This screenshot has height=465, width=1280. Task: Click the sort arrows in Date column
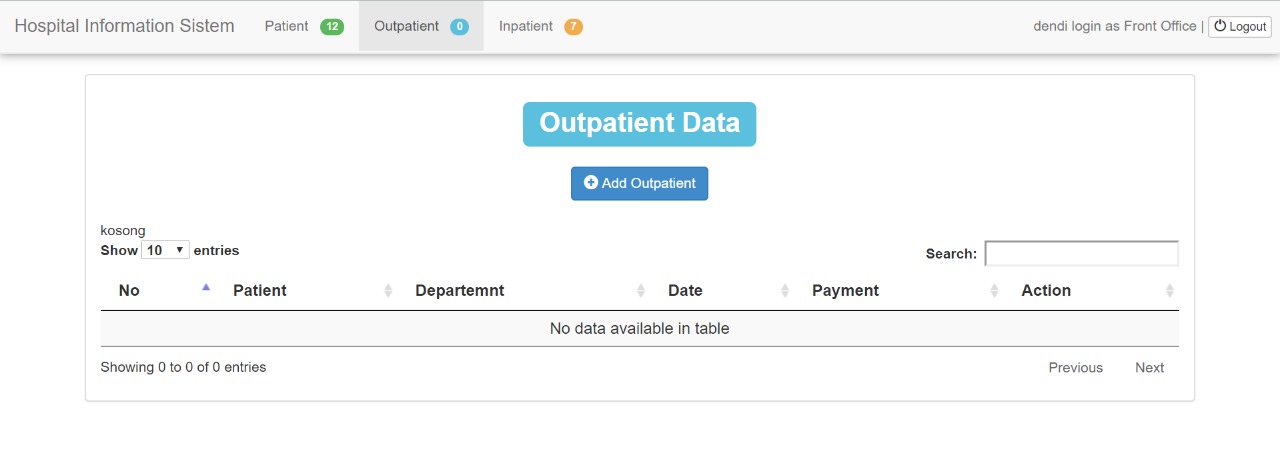click(785, 291)
